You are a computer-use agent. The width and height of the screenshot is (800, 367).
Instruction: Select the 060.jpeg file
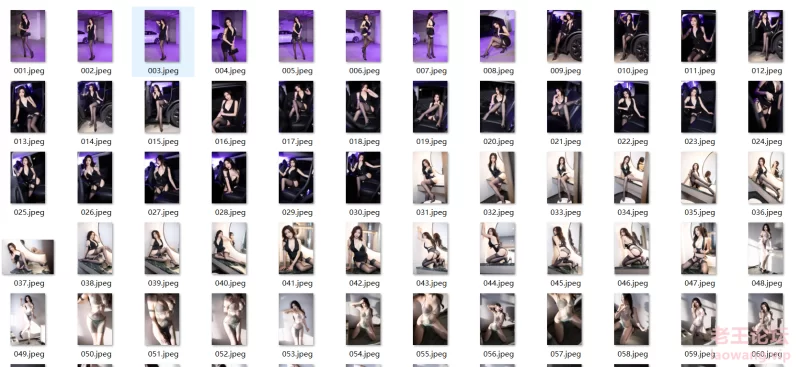(x=765, y=319)
